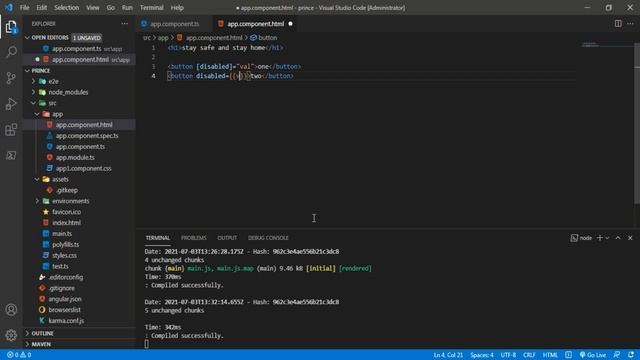Open the Help menu
The height and width of the screenshot is (360, 640).
(x=177, y=7)
